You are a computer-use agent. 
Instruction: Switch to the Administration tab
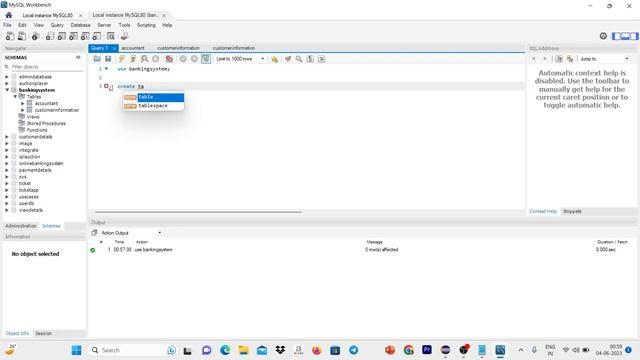tap(21, 226)
